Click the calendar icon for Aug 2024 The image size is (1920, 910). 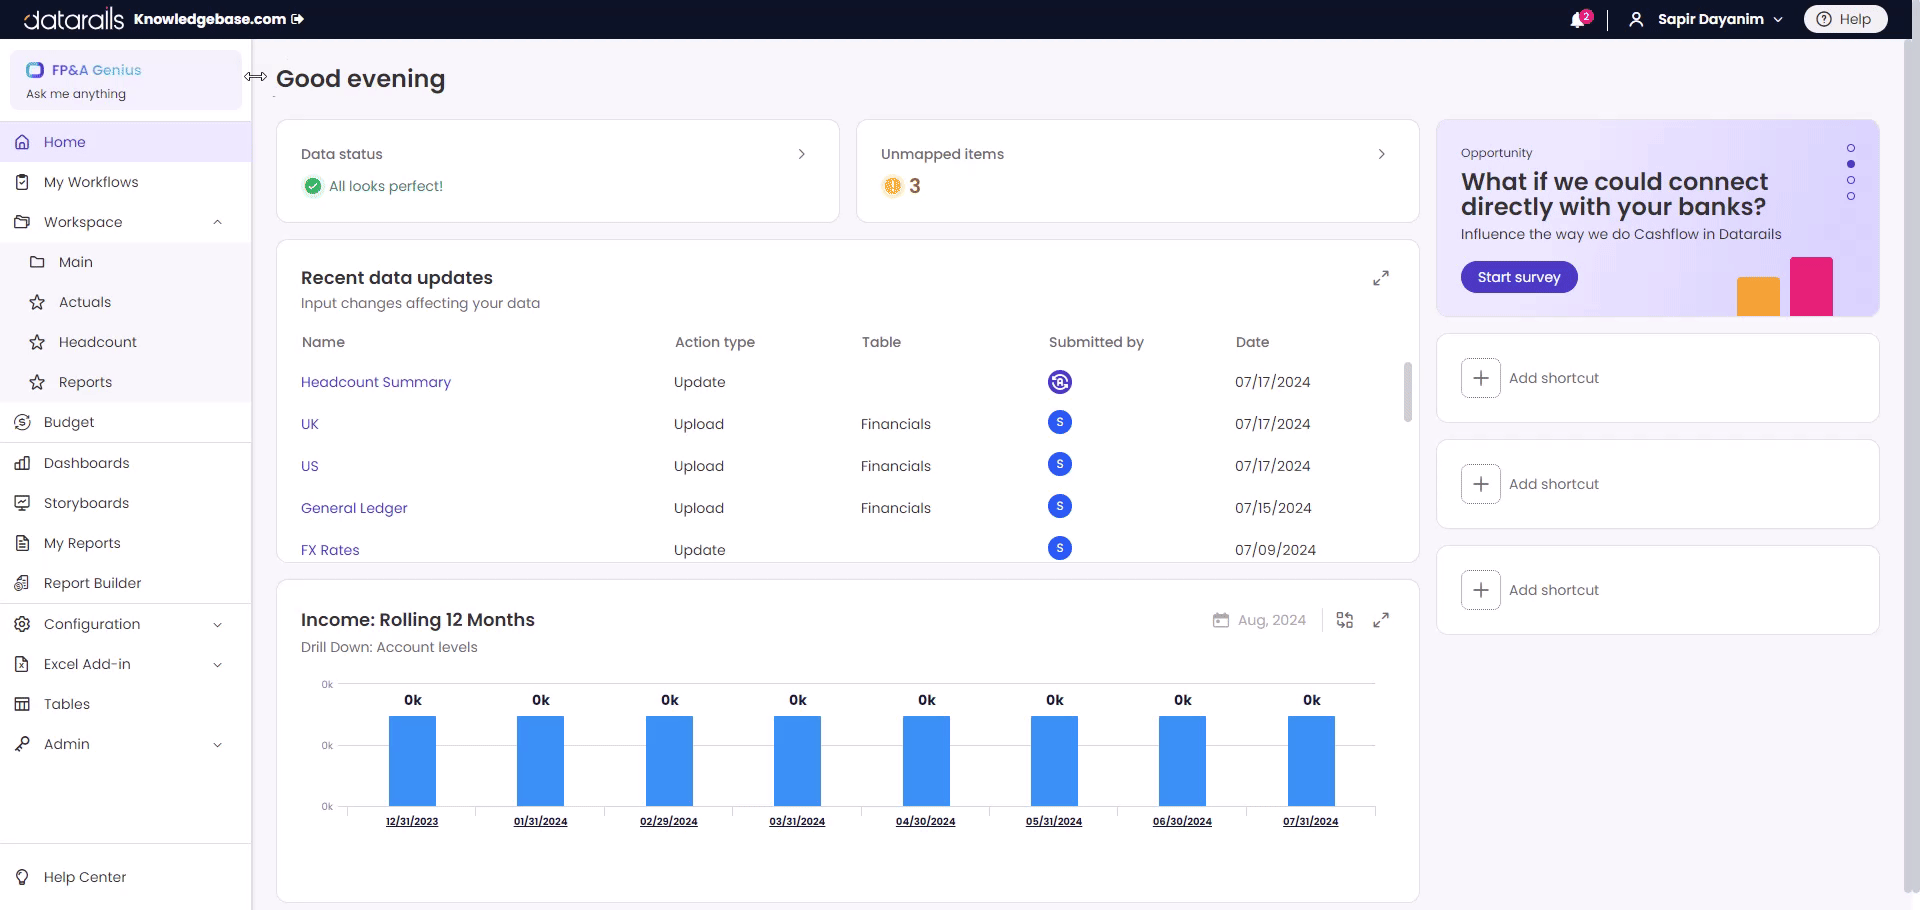click(x=1220, y=620)
